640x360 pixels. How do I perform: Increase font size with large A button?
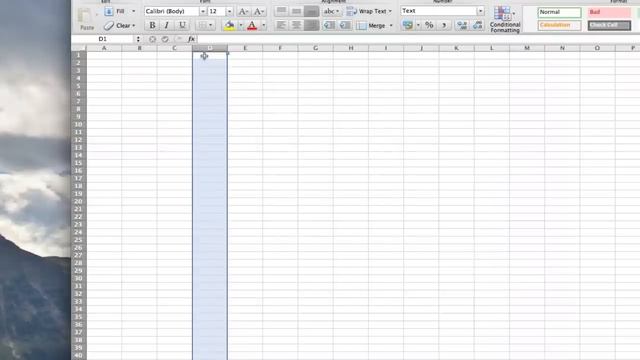[x=243, y=11]
